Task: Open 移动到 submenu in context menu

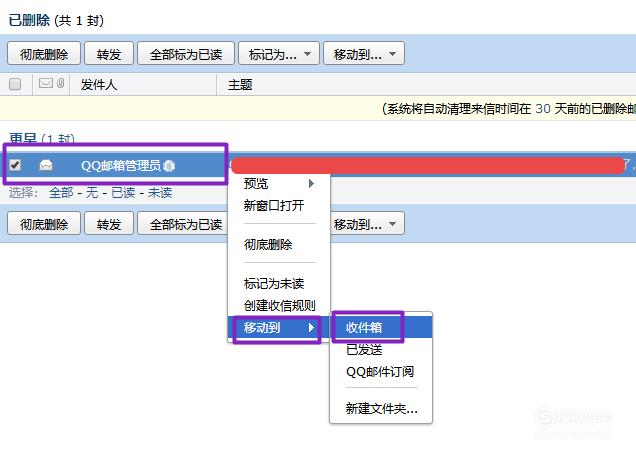Action: pos(279,328)
